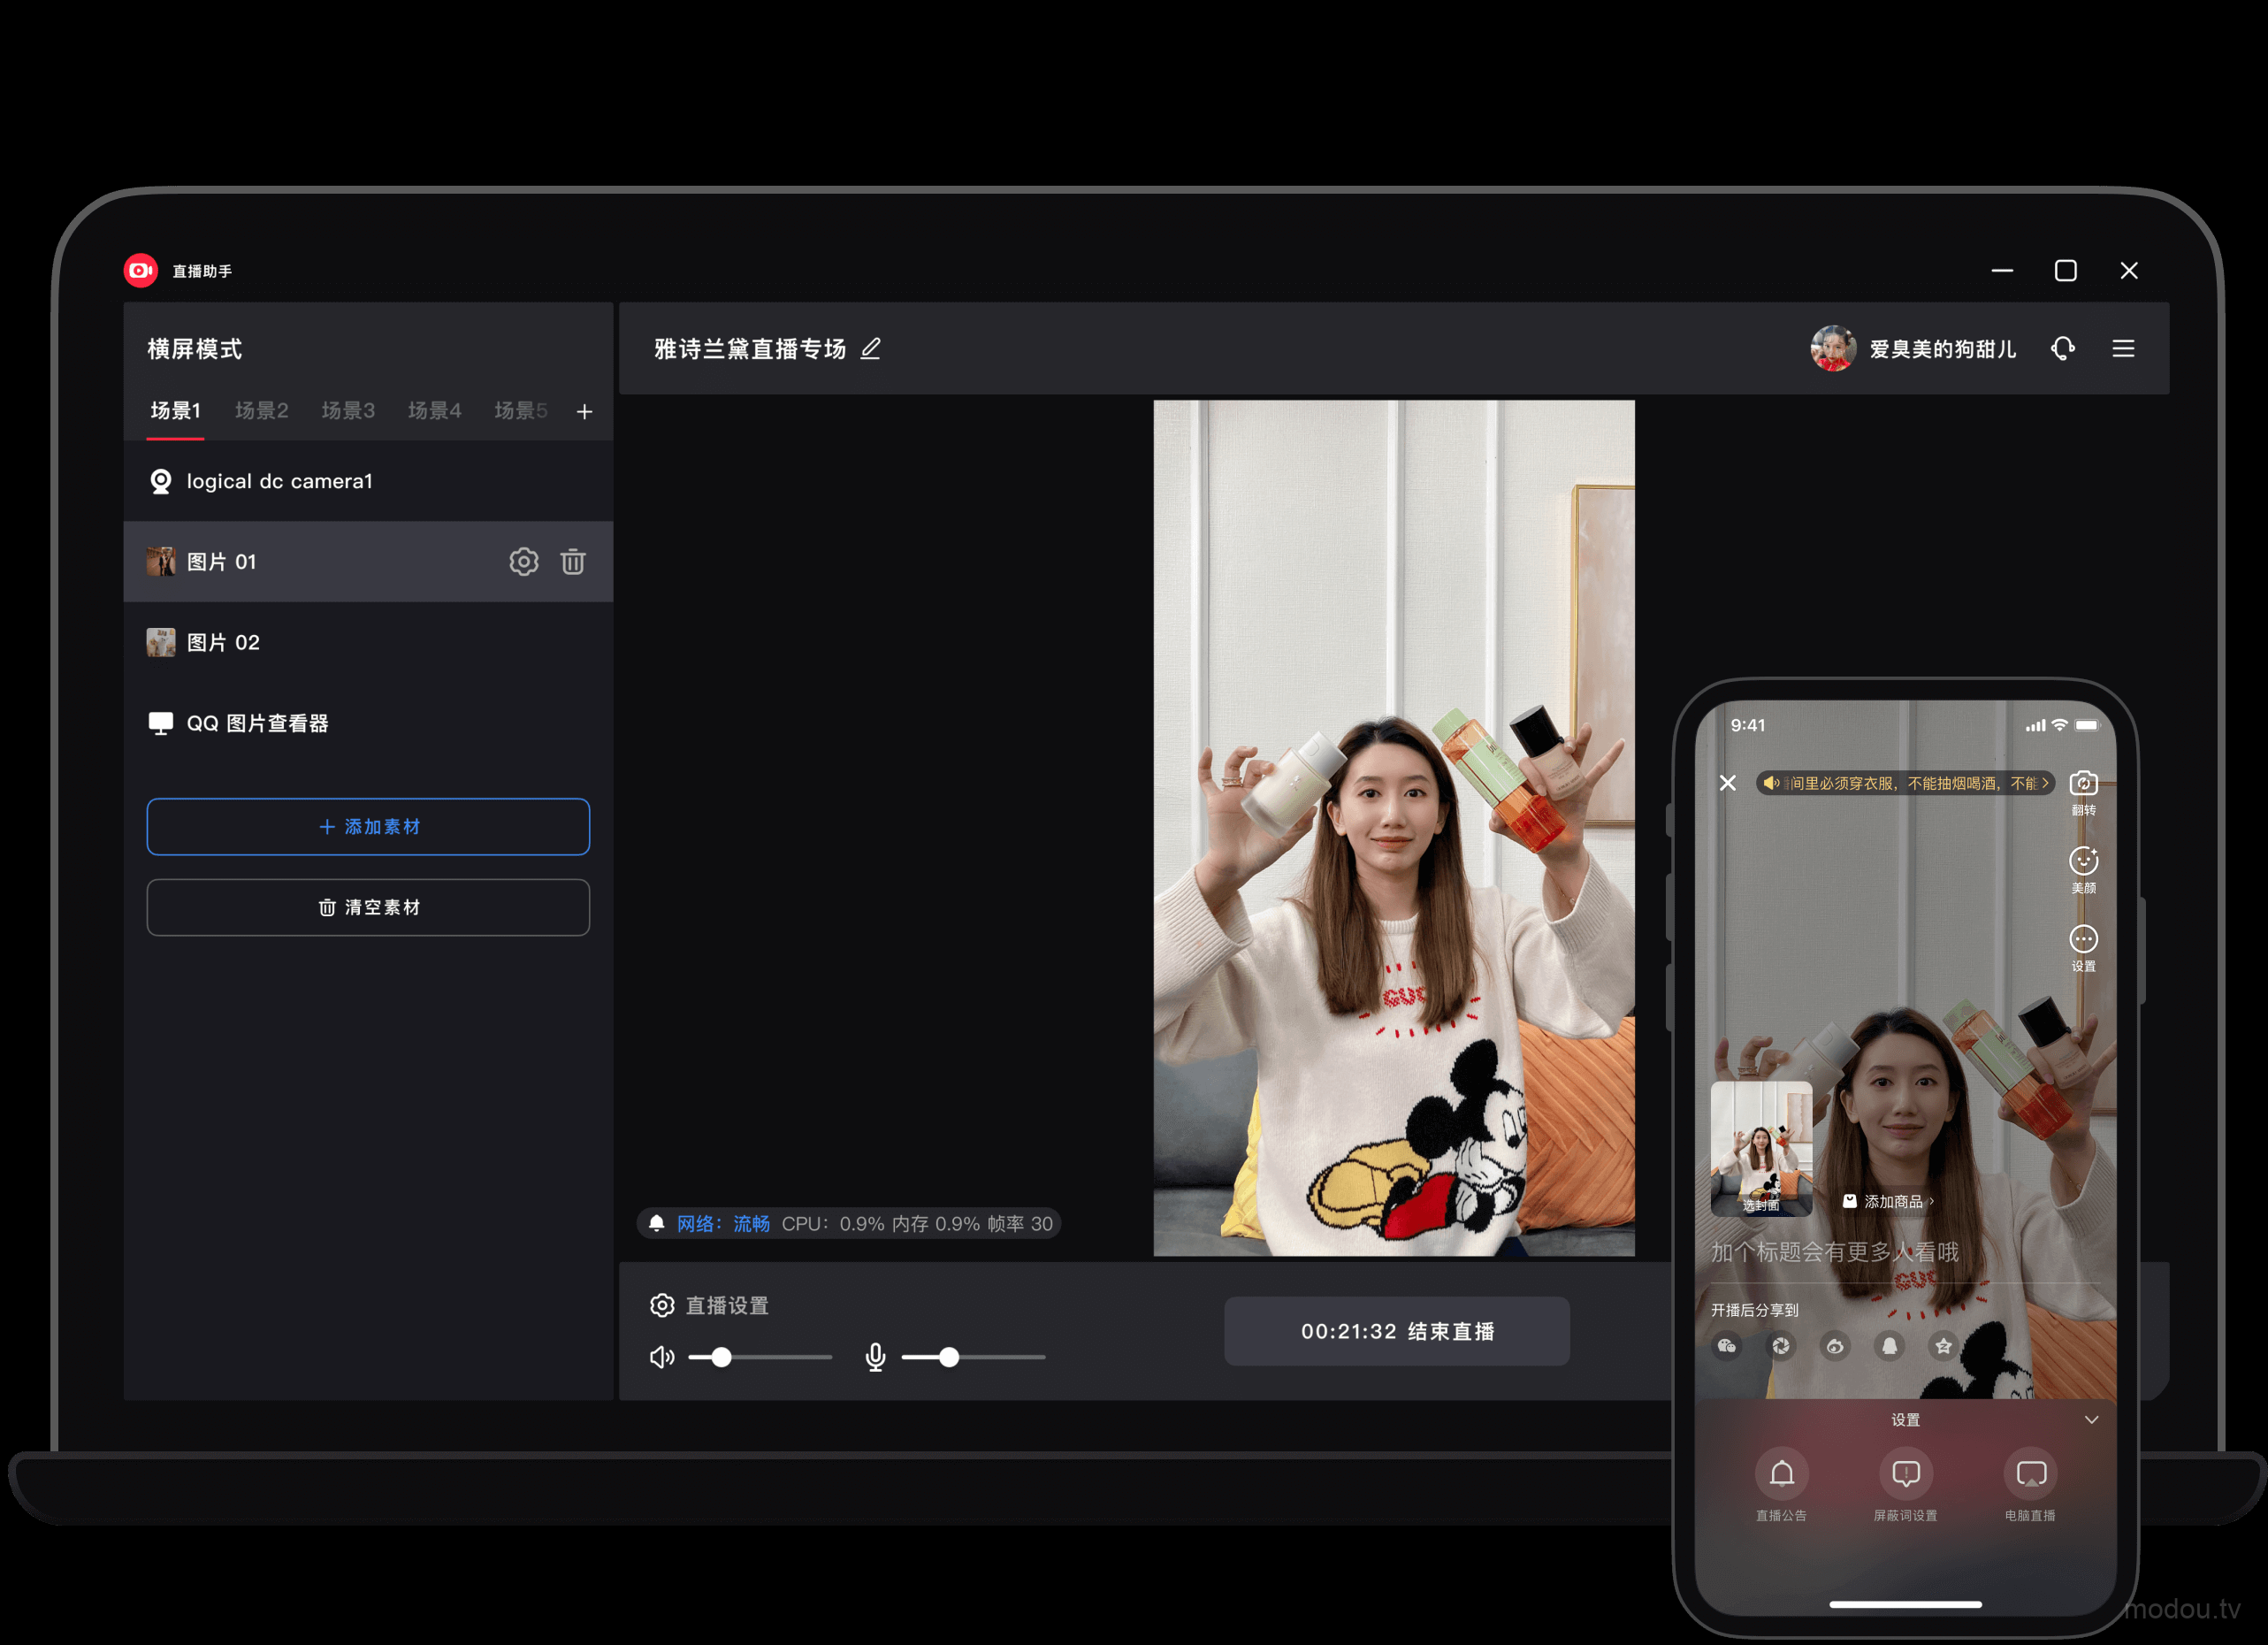Open the hamburger menu at top right
Screen dimensions: 2268x1645
pyautogui.click(x=2123, y=348)
